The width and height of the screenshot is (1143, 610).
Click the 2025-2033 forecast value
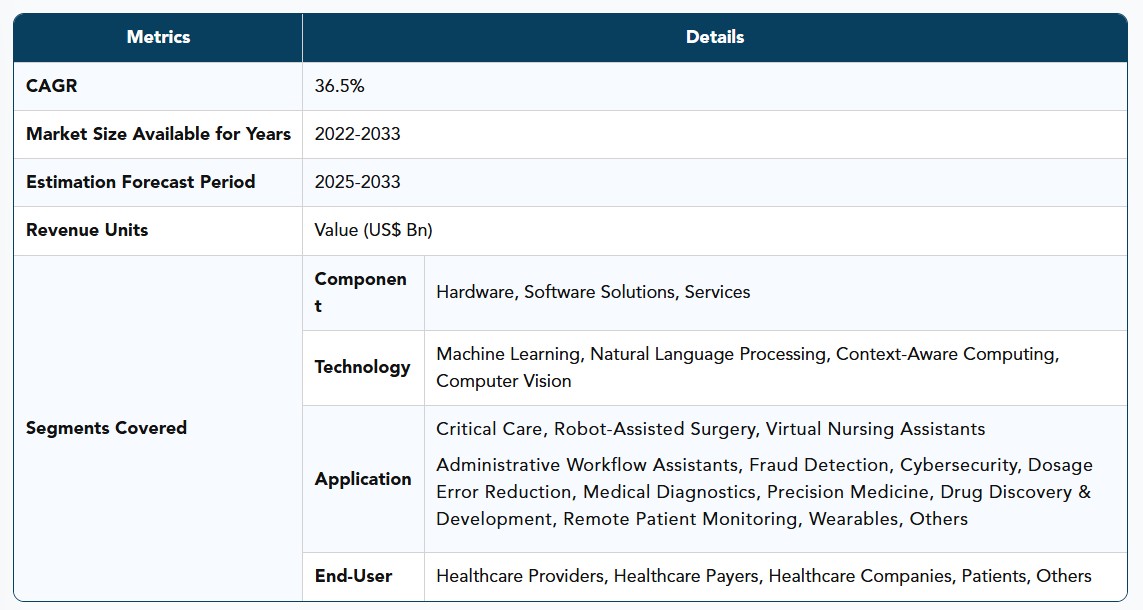357,182
